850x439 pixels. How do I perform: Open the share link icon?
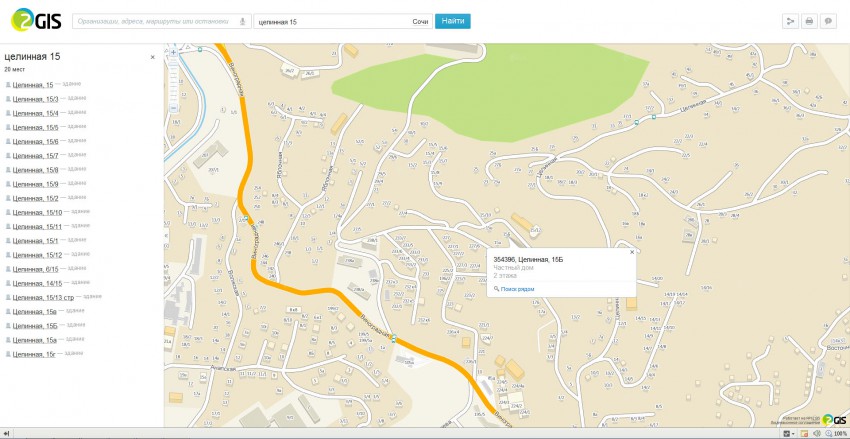coord(790,21)
